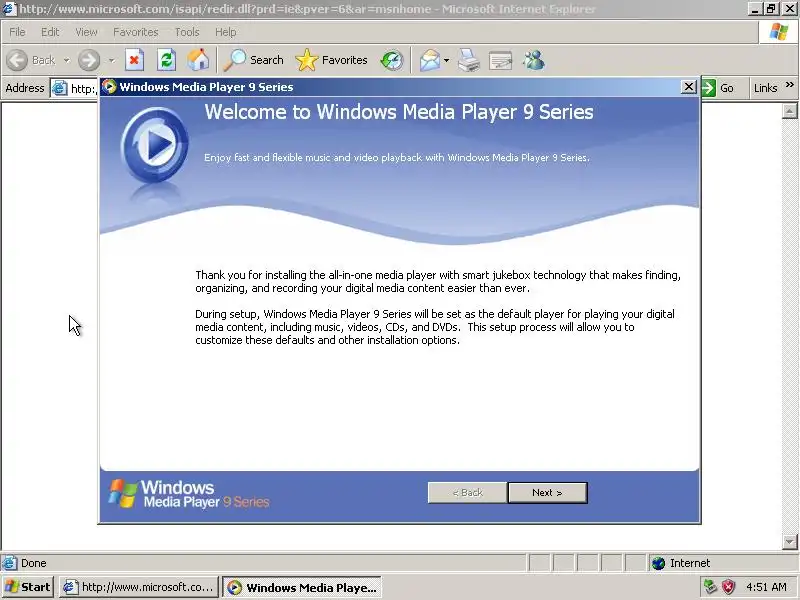This screenshot has height=600, width=800.
Task: Select Windows Media Player taskbar button
Action: click(302, 587)
